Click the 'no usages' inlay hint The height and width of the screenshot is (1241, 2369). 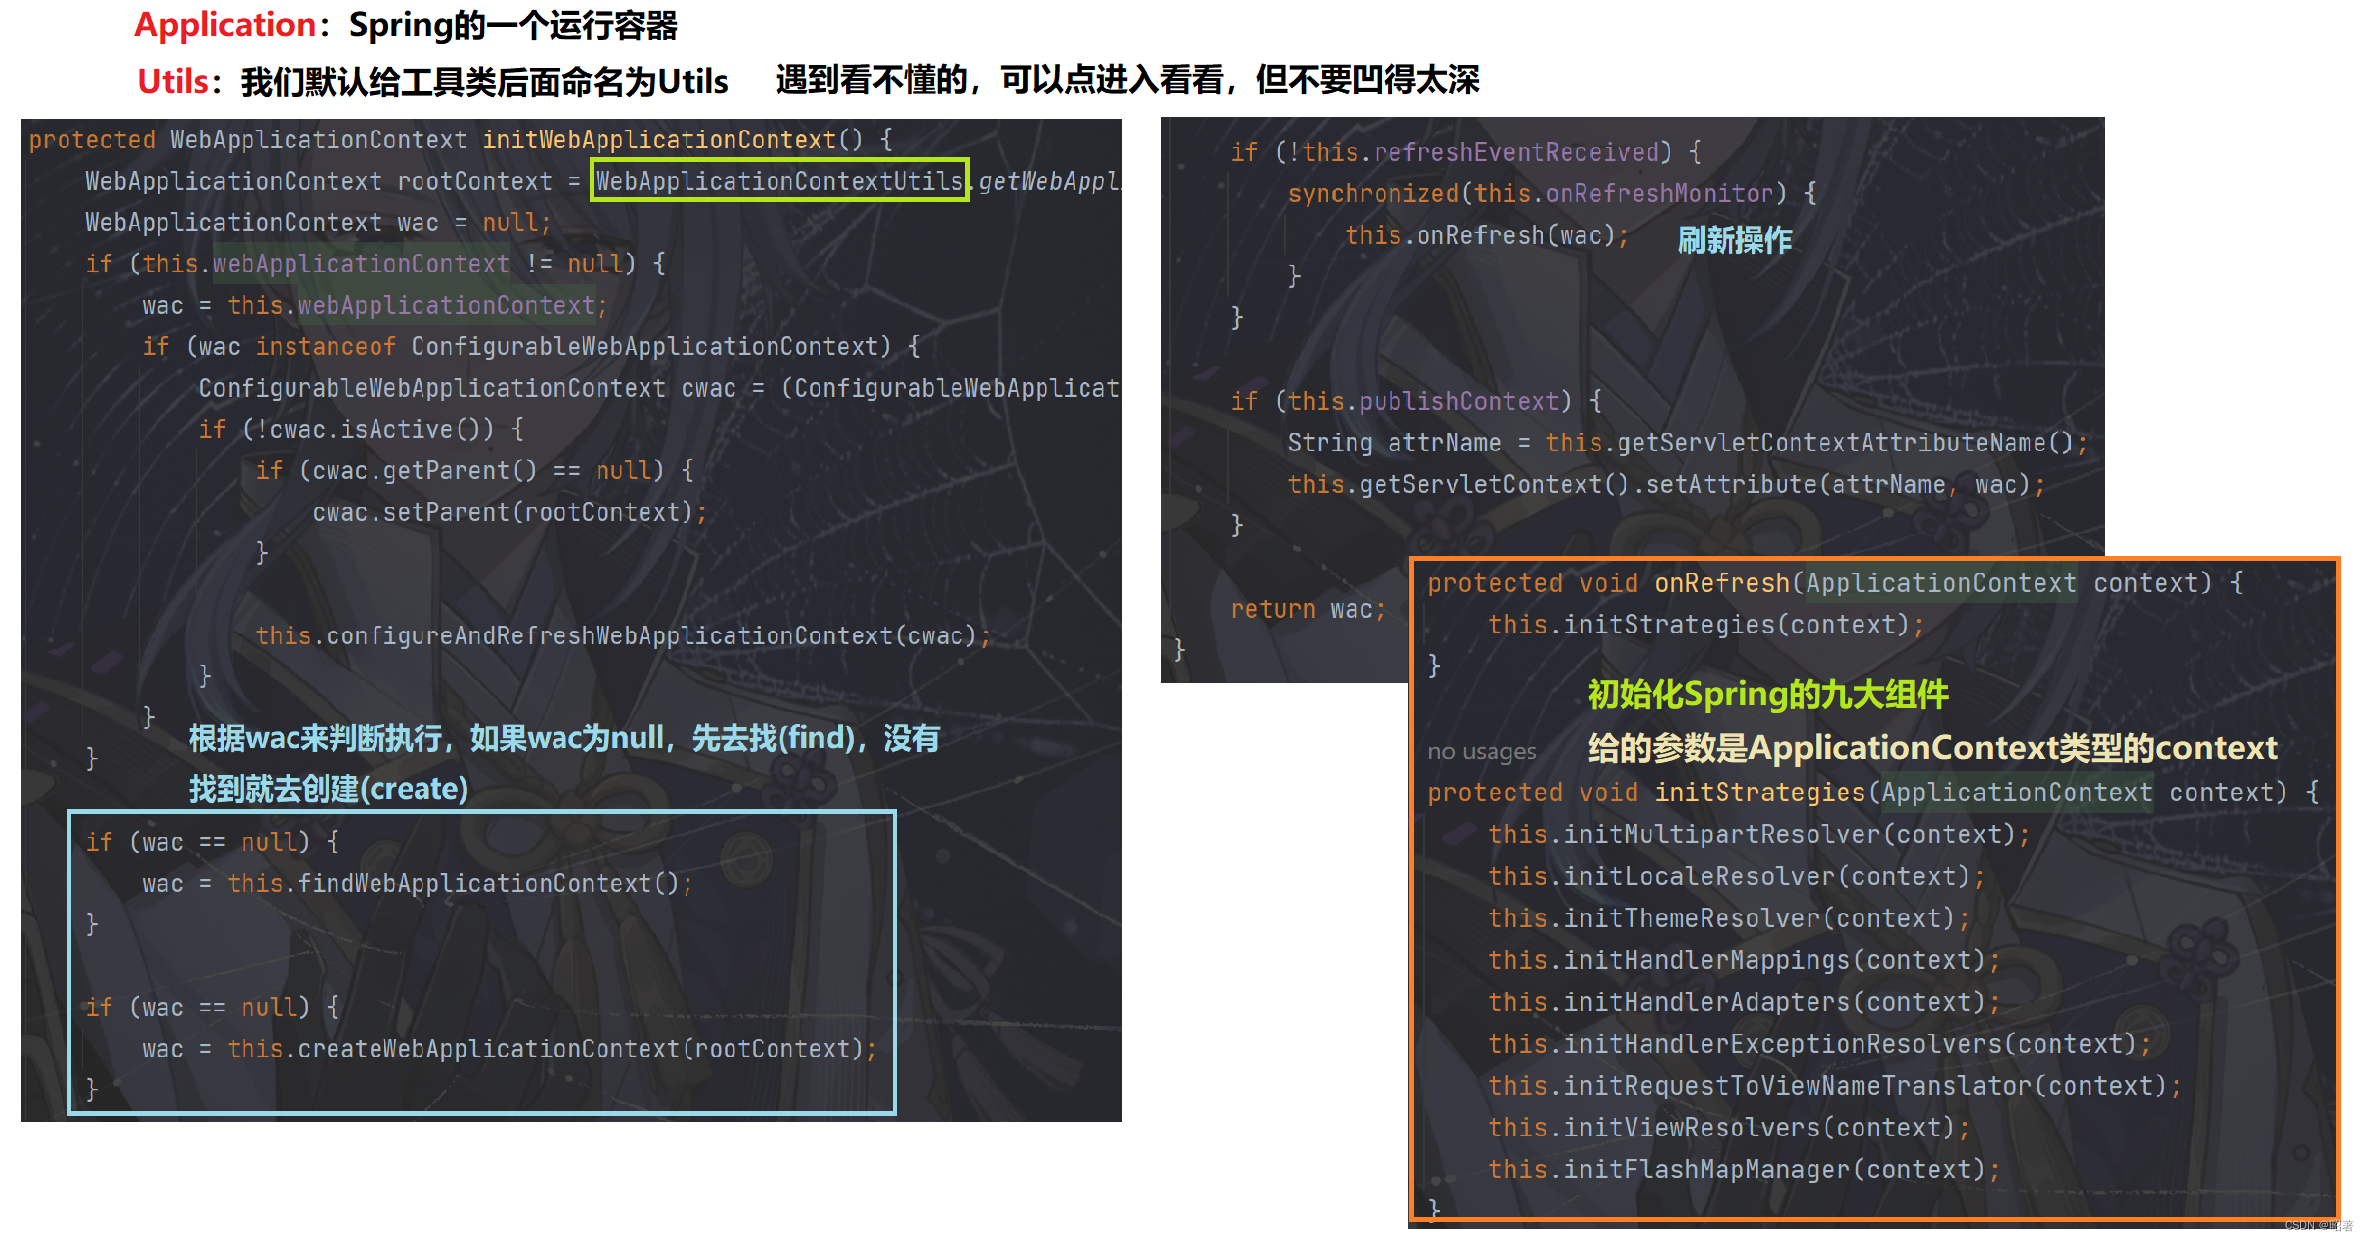pyautogui.click(x=1481, y=751)
